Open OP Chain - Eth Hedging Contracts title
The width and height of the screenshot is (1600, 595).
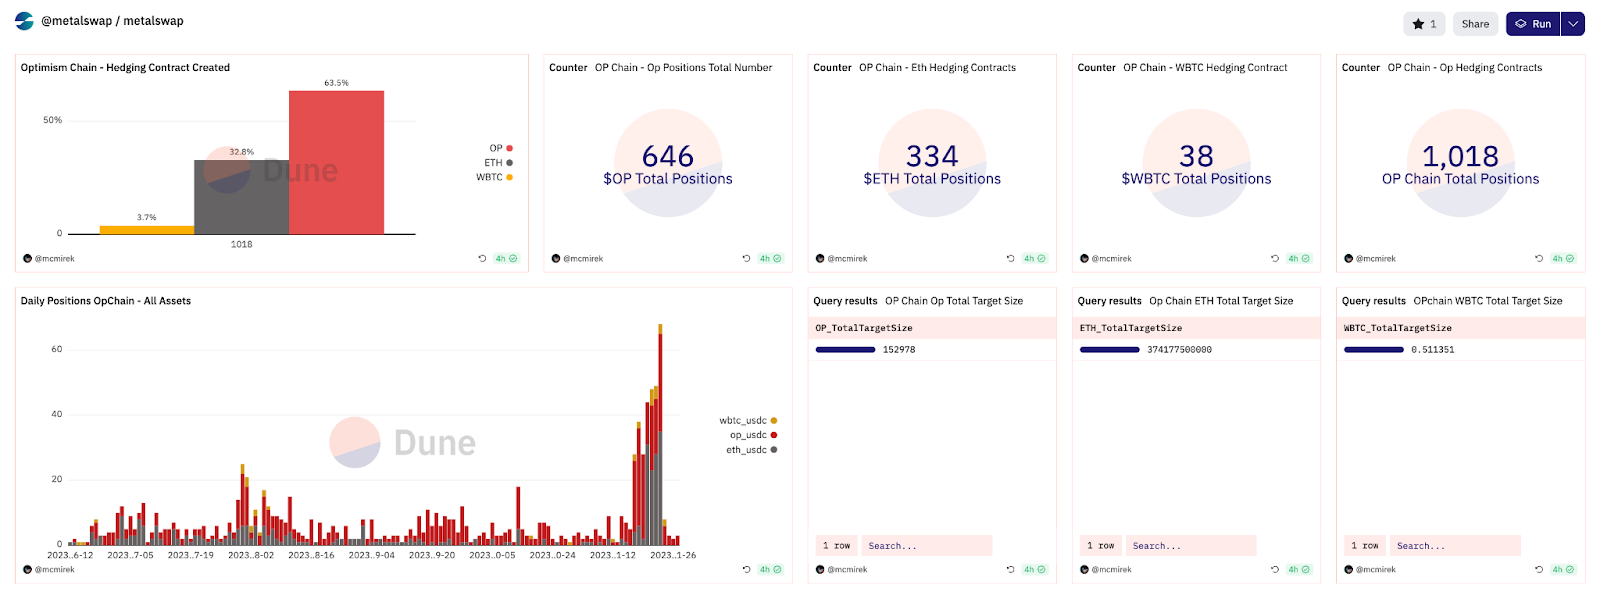click(x=937, y=68)
